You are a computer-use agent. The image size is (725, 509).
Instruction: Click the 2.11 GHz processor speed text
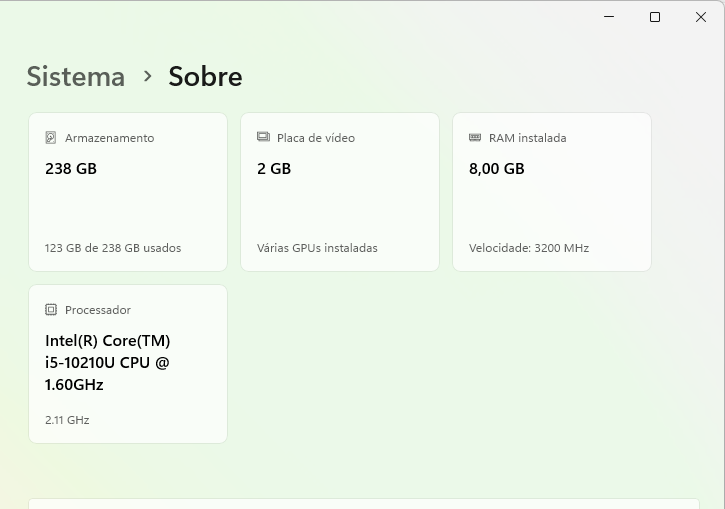pos(67,420)
